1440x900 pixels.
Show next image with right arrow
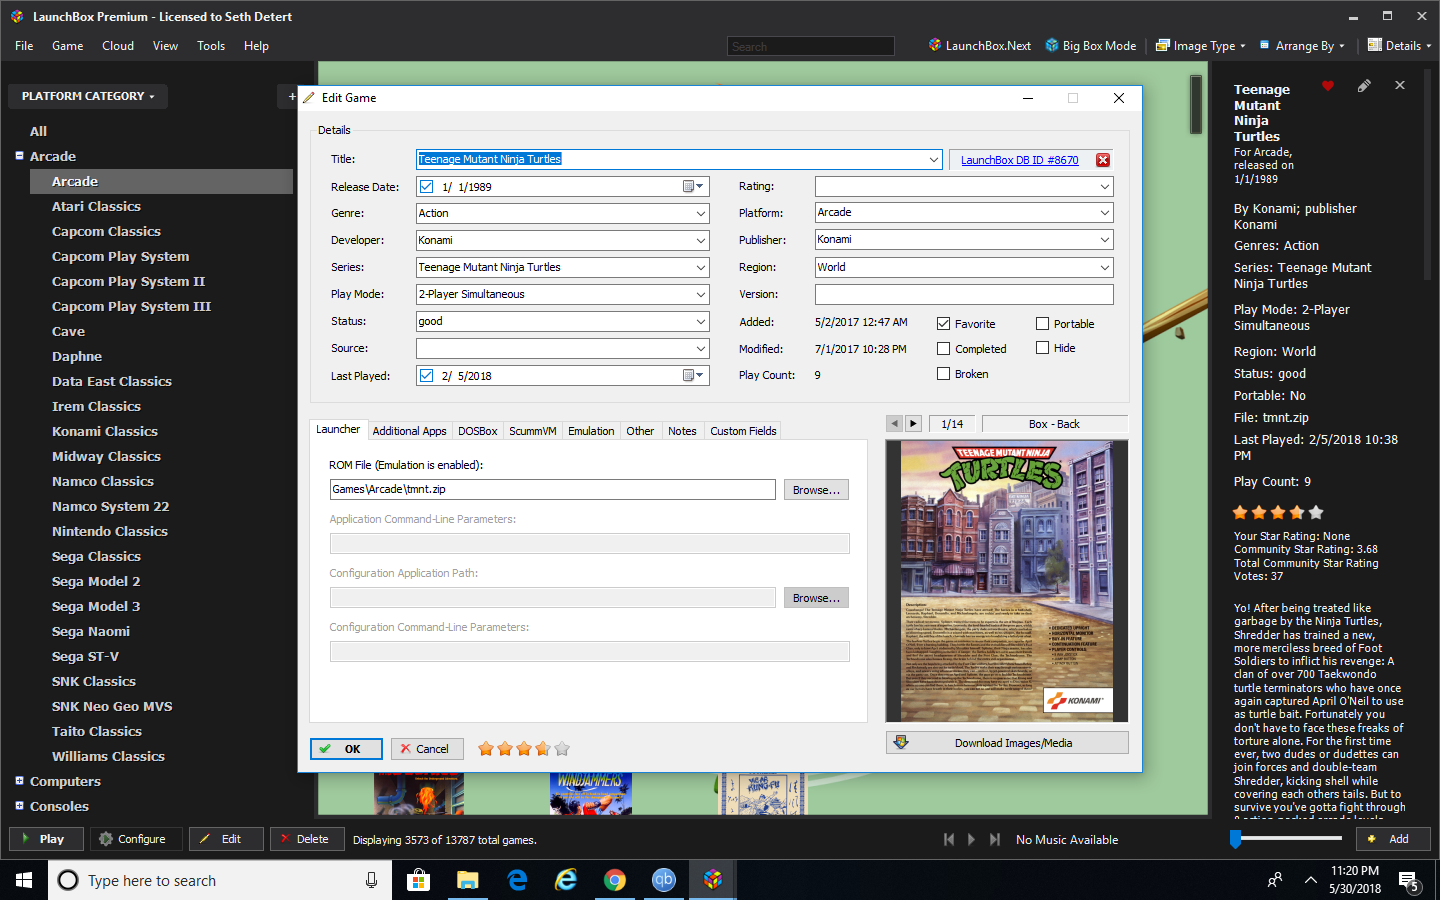point(913,424)
